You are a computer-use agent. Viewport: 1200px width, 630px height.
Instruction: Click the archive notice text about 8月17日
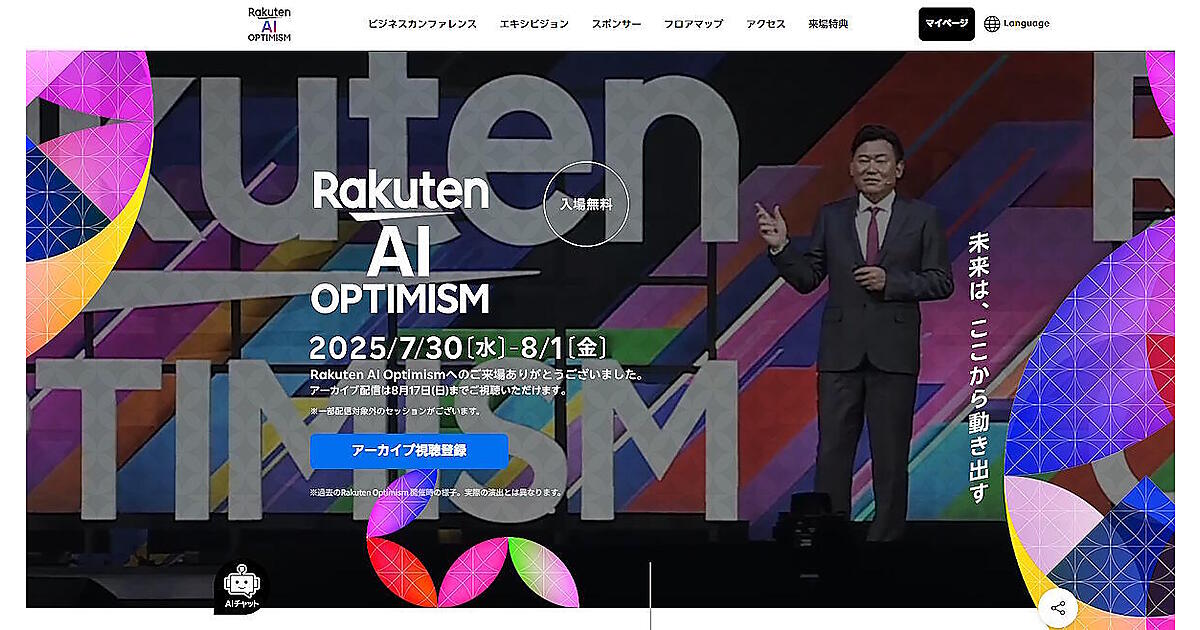(439, 391)
